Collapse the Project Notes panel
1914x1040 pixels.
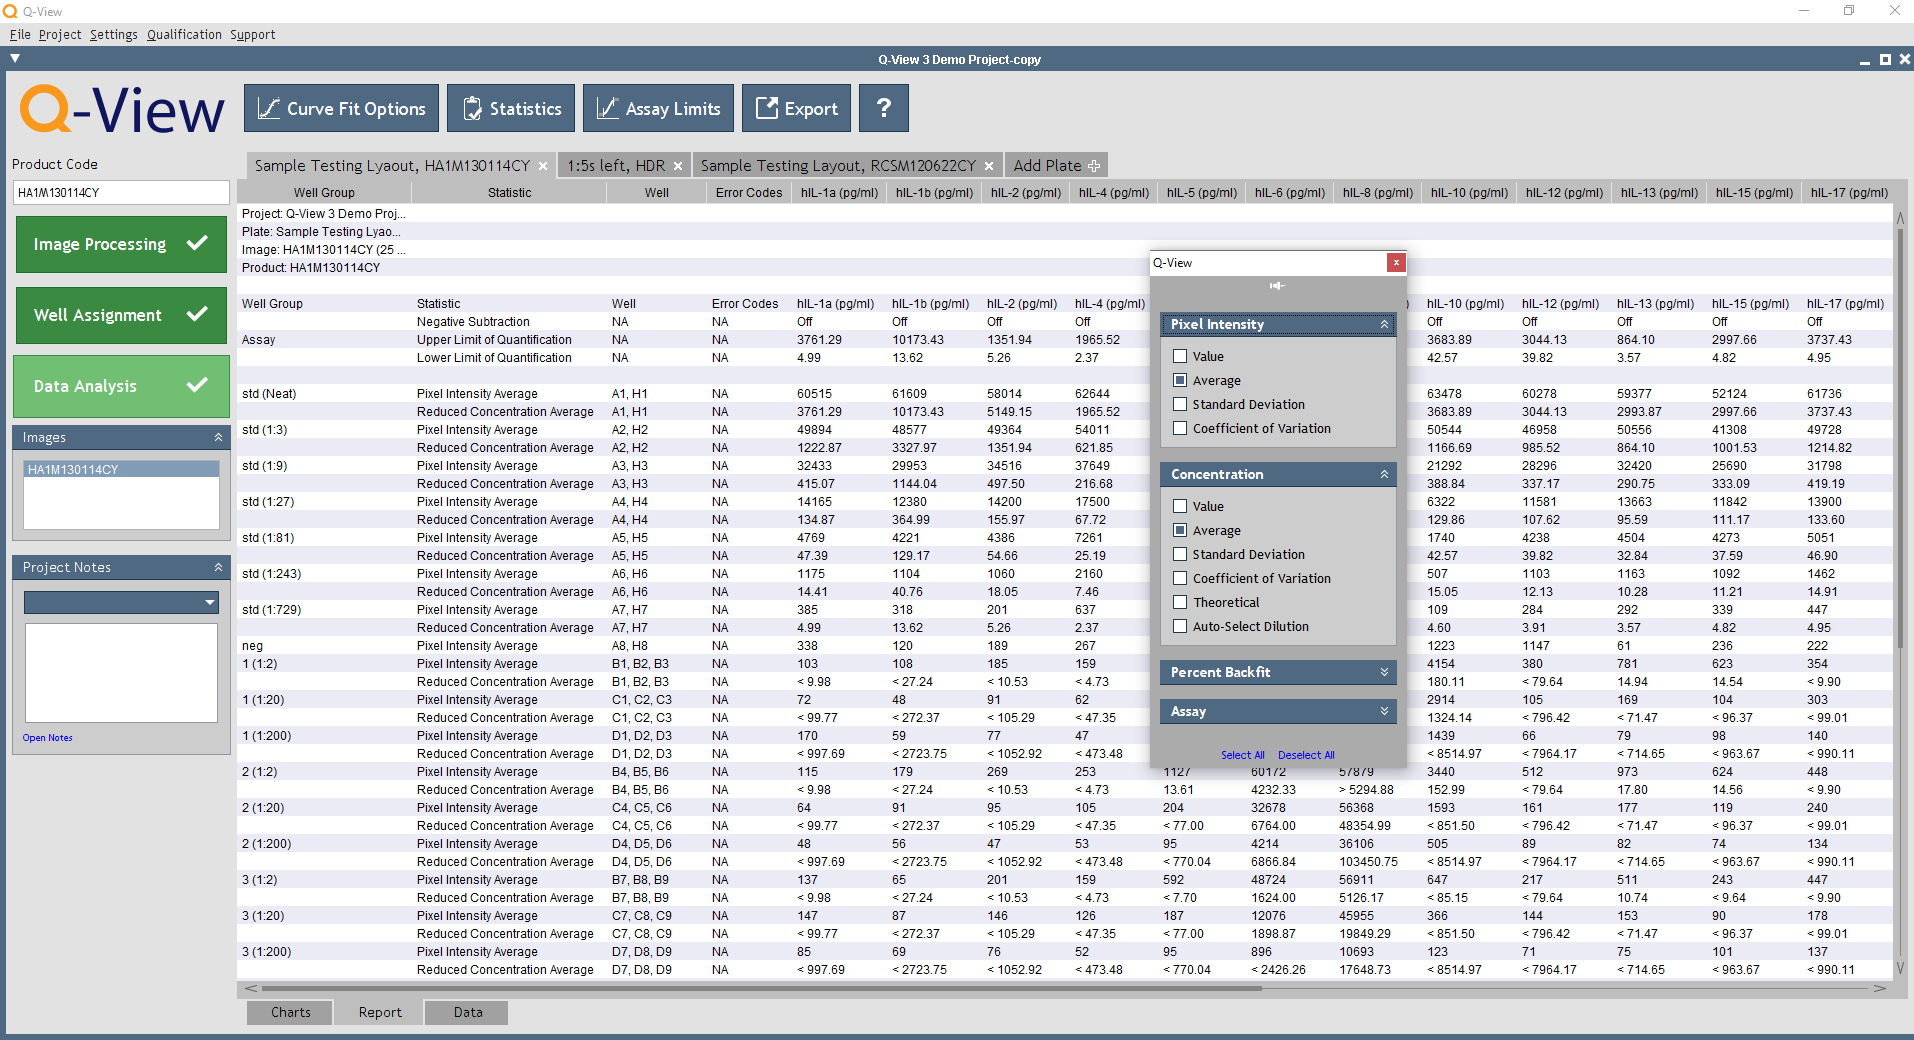point(218,567)
